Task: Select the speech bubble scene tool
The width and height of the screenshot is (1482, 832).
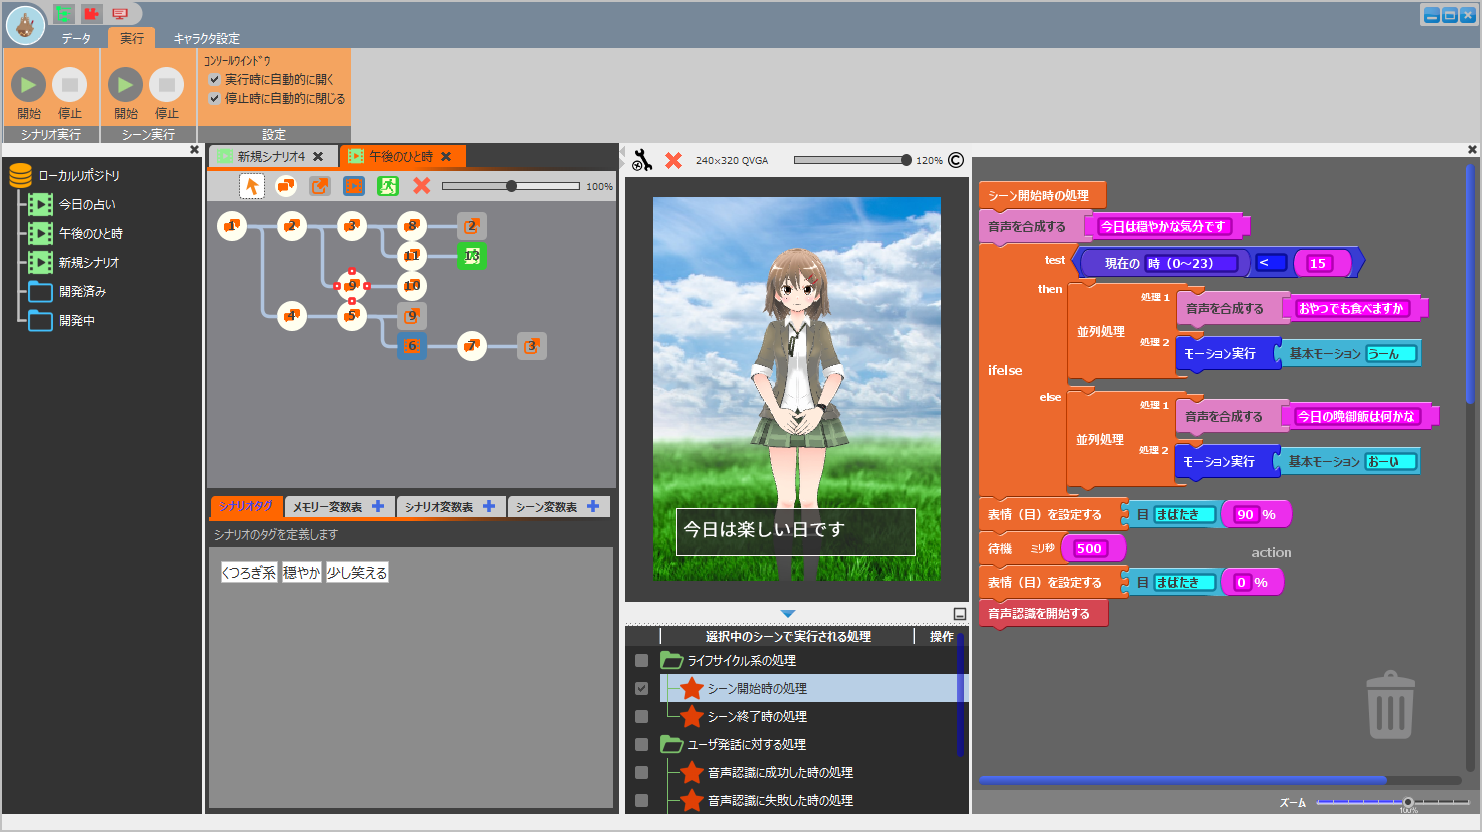Action: (x=286, y=186)
